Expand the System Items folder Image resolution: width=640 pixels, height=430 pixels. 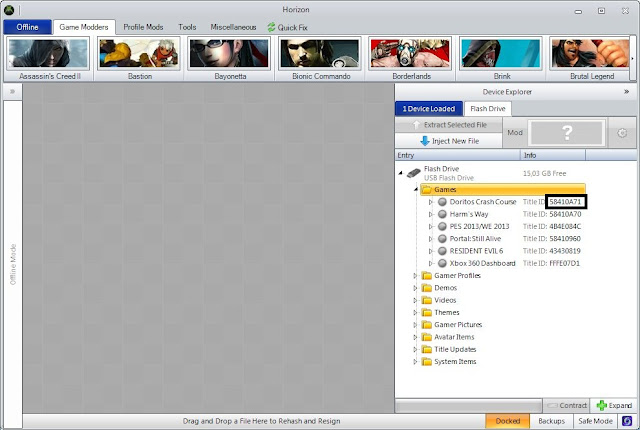[x=415, y=361]
